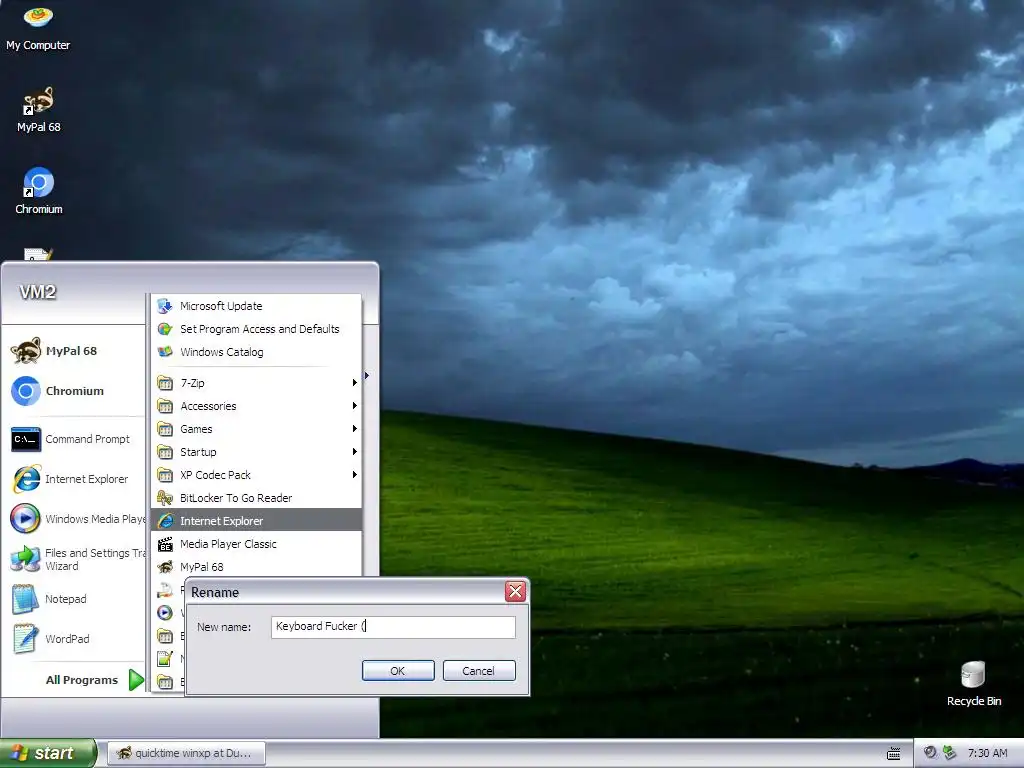
Task: Click the Start button
Action: coord(48,753)
